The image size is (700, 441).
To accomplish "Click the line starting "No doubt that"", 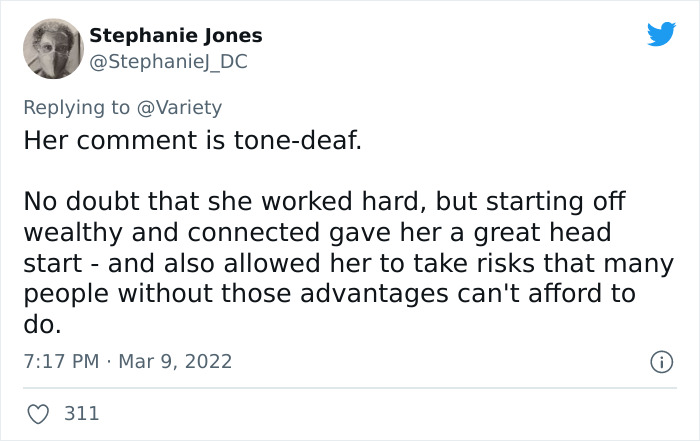I will tap(324, 201).
